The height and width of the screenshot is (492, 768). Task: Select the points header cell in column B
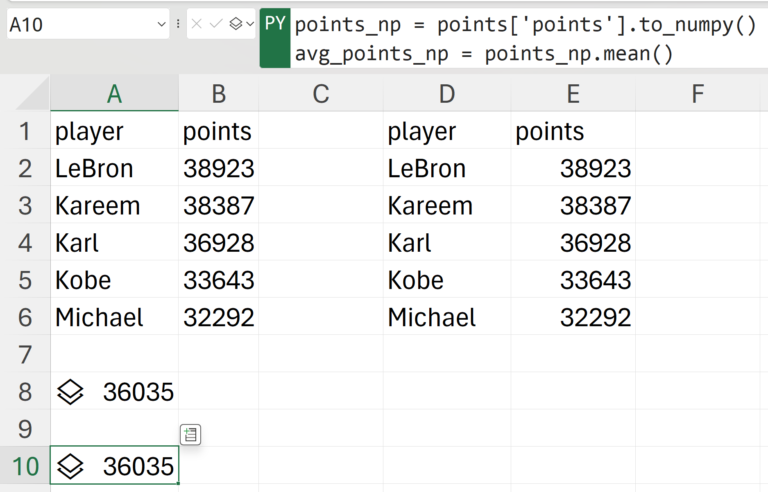(218, 132)
